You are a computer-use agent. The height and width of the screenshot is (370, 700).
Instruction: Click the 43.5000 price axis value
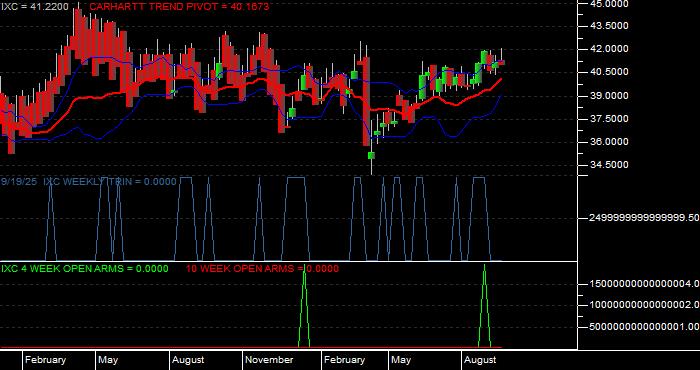[609, 26]
